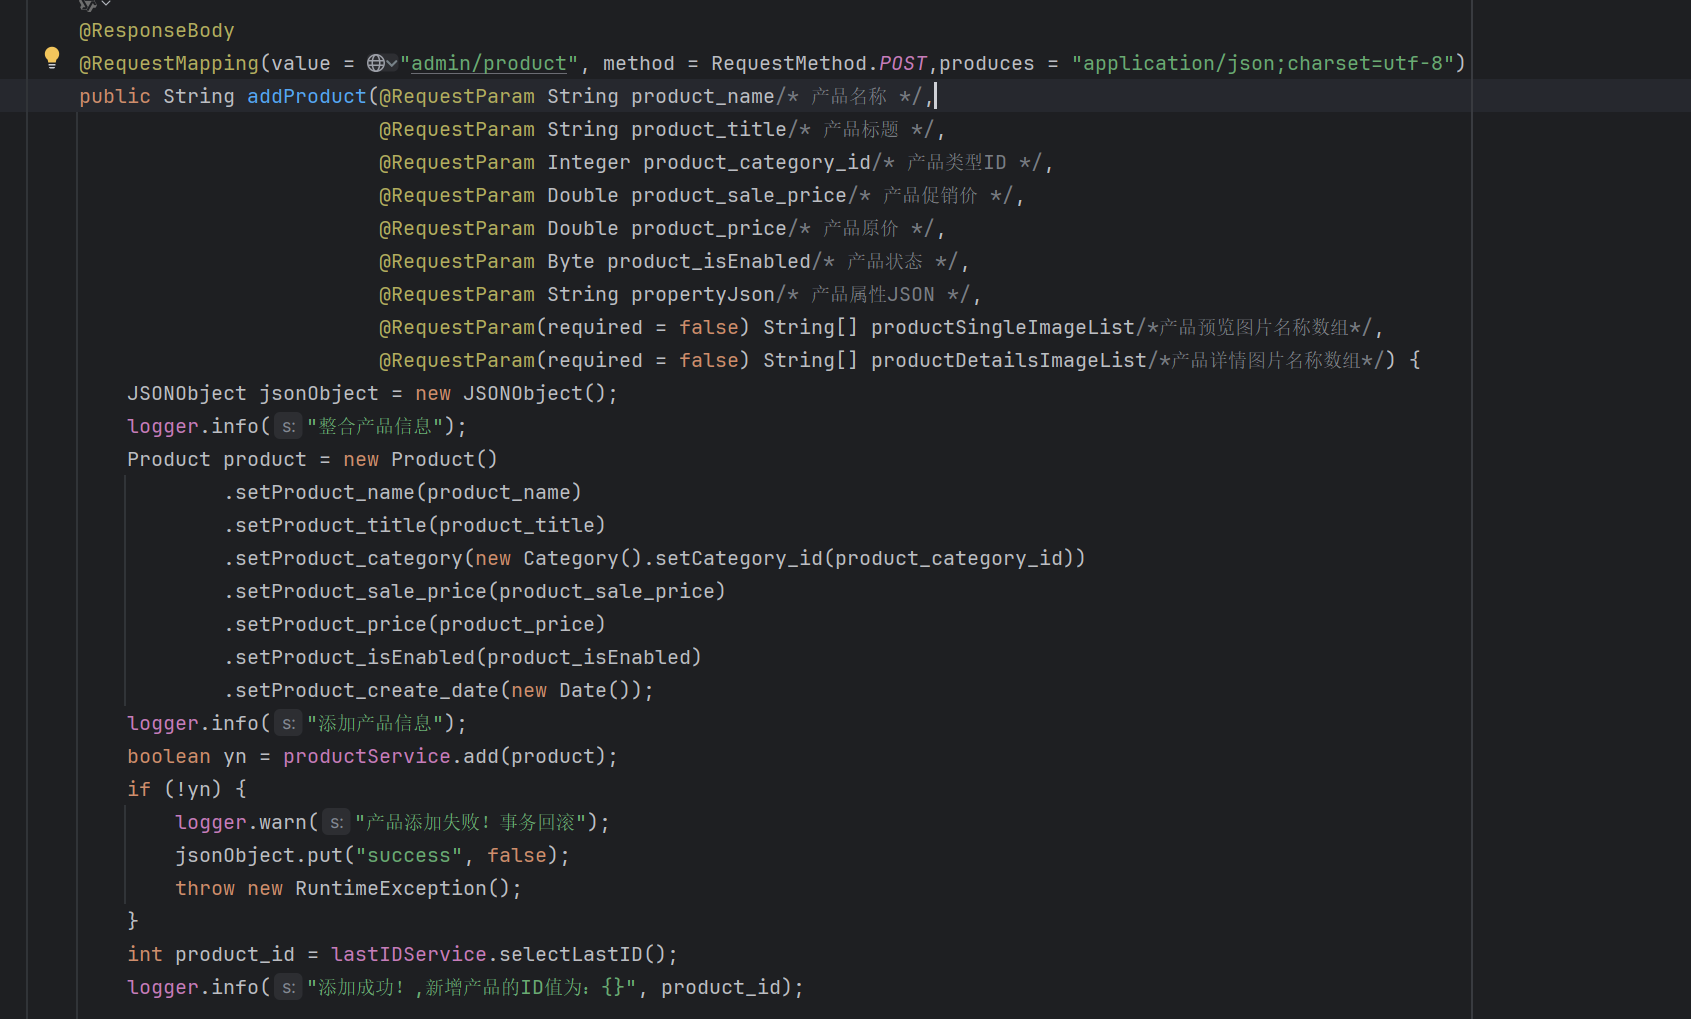Click the RuntimeException class name
Viewport: 1691px width, 1019px height.
tap(390, 888)
